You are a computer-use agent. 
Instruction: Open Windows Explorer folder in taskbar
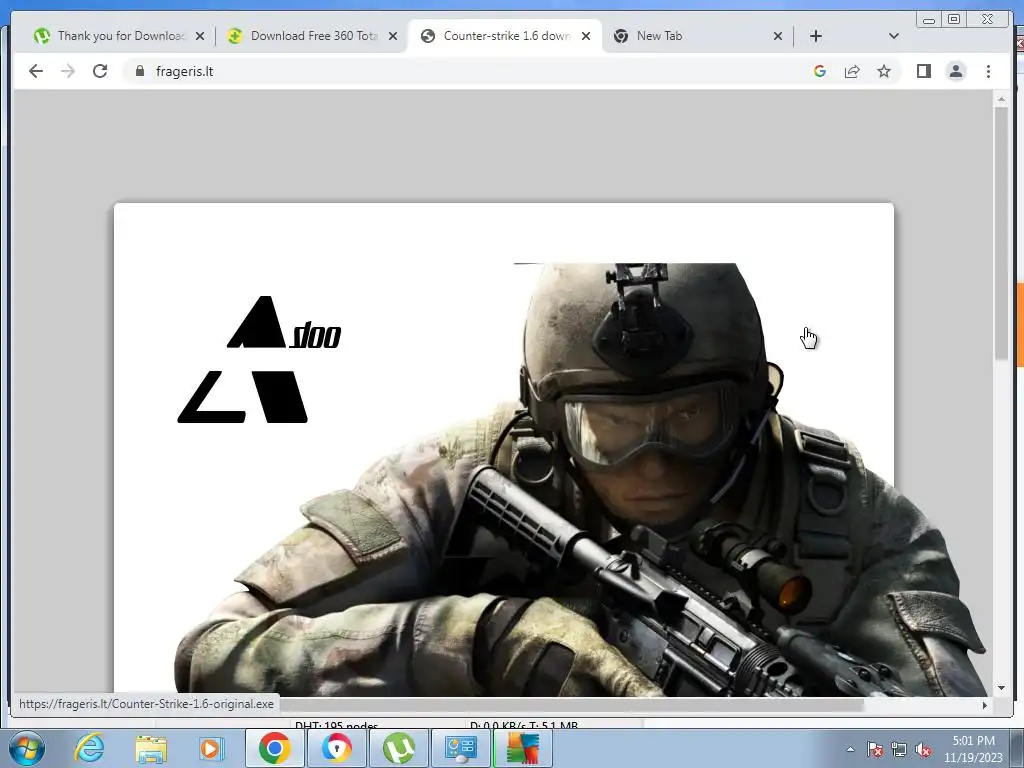pos(151,748)
